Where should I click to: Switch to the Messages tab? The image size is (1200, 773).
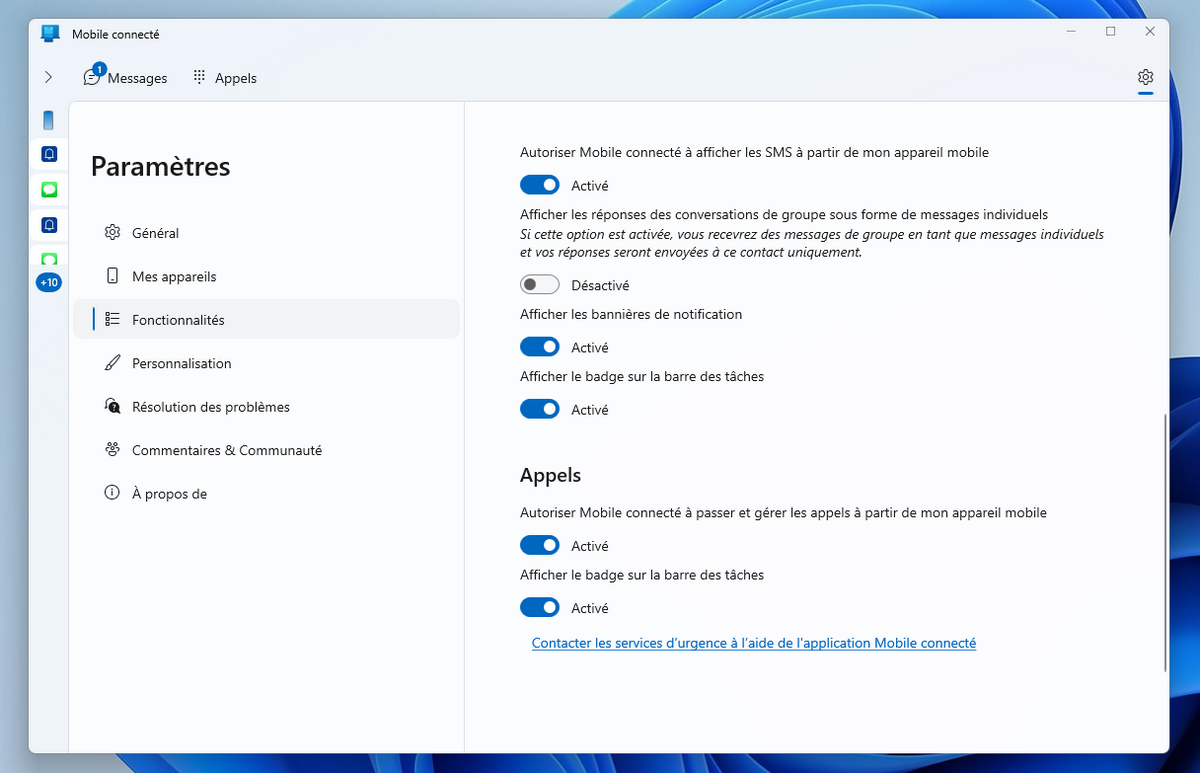pyautogui.click(x=126, y=77)
